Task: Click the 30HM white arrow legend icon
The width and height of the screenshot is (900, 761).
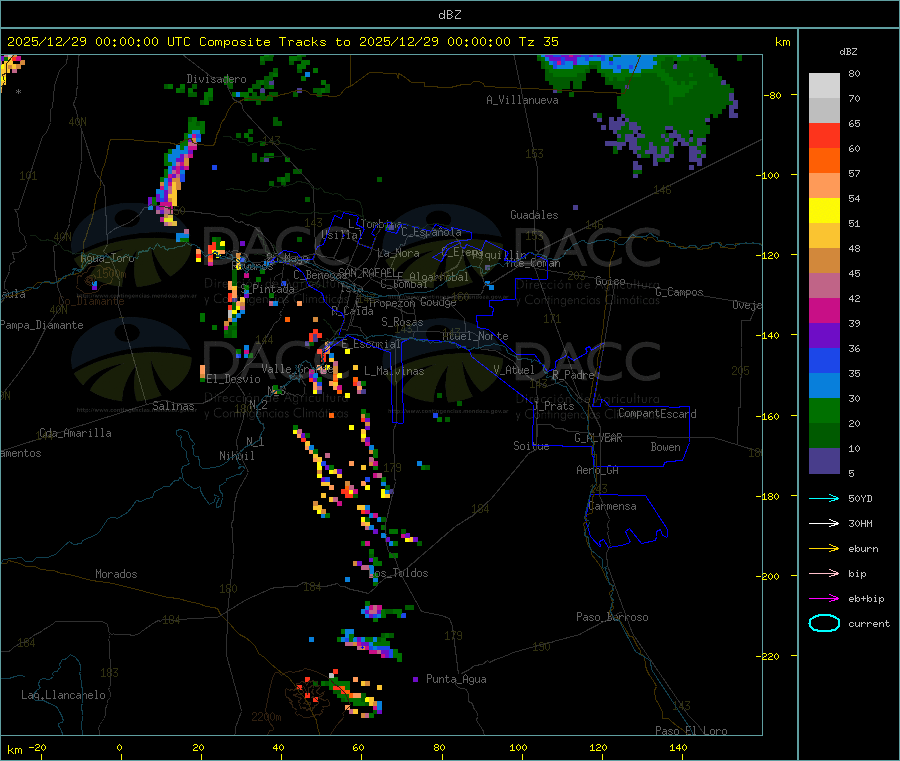Action: [x=824, y=523]
